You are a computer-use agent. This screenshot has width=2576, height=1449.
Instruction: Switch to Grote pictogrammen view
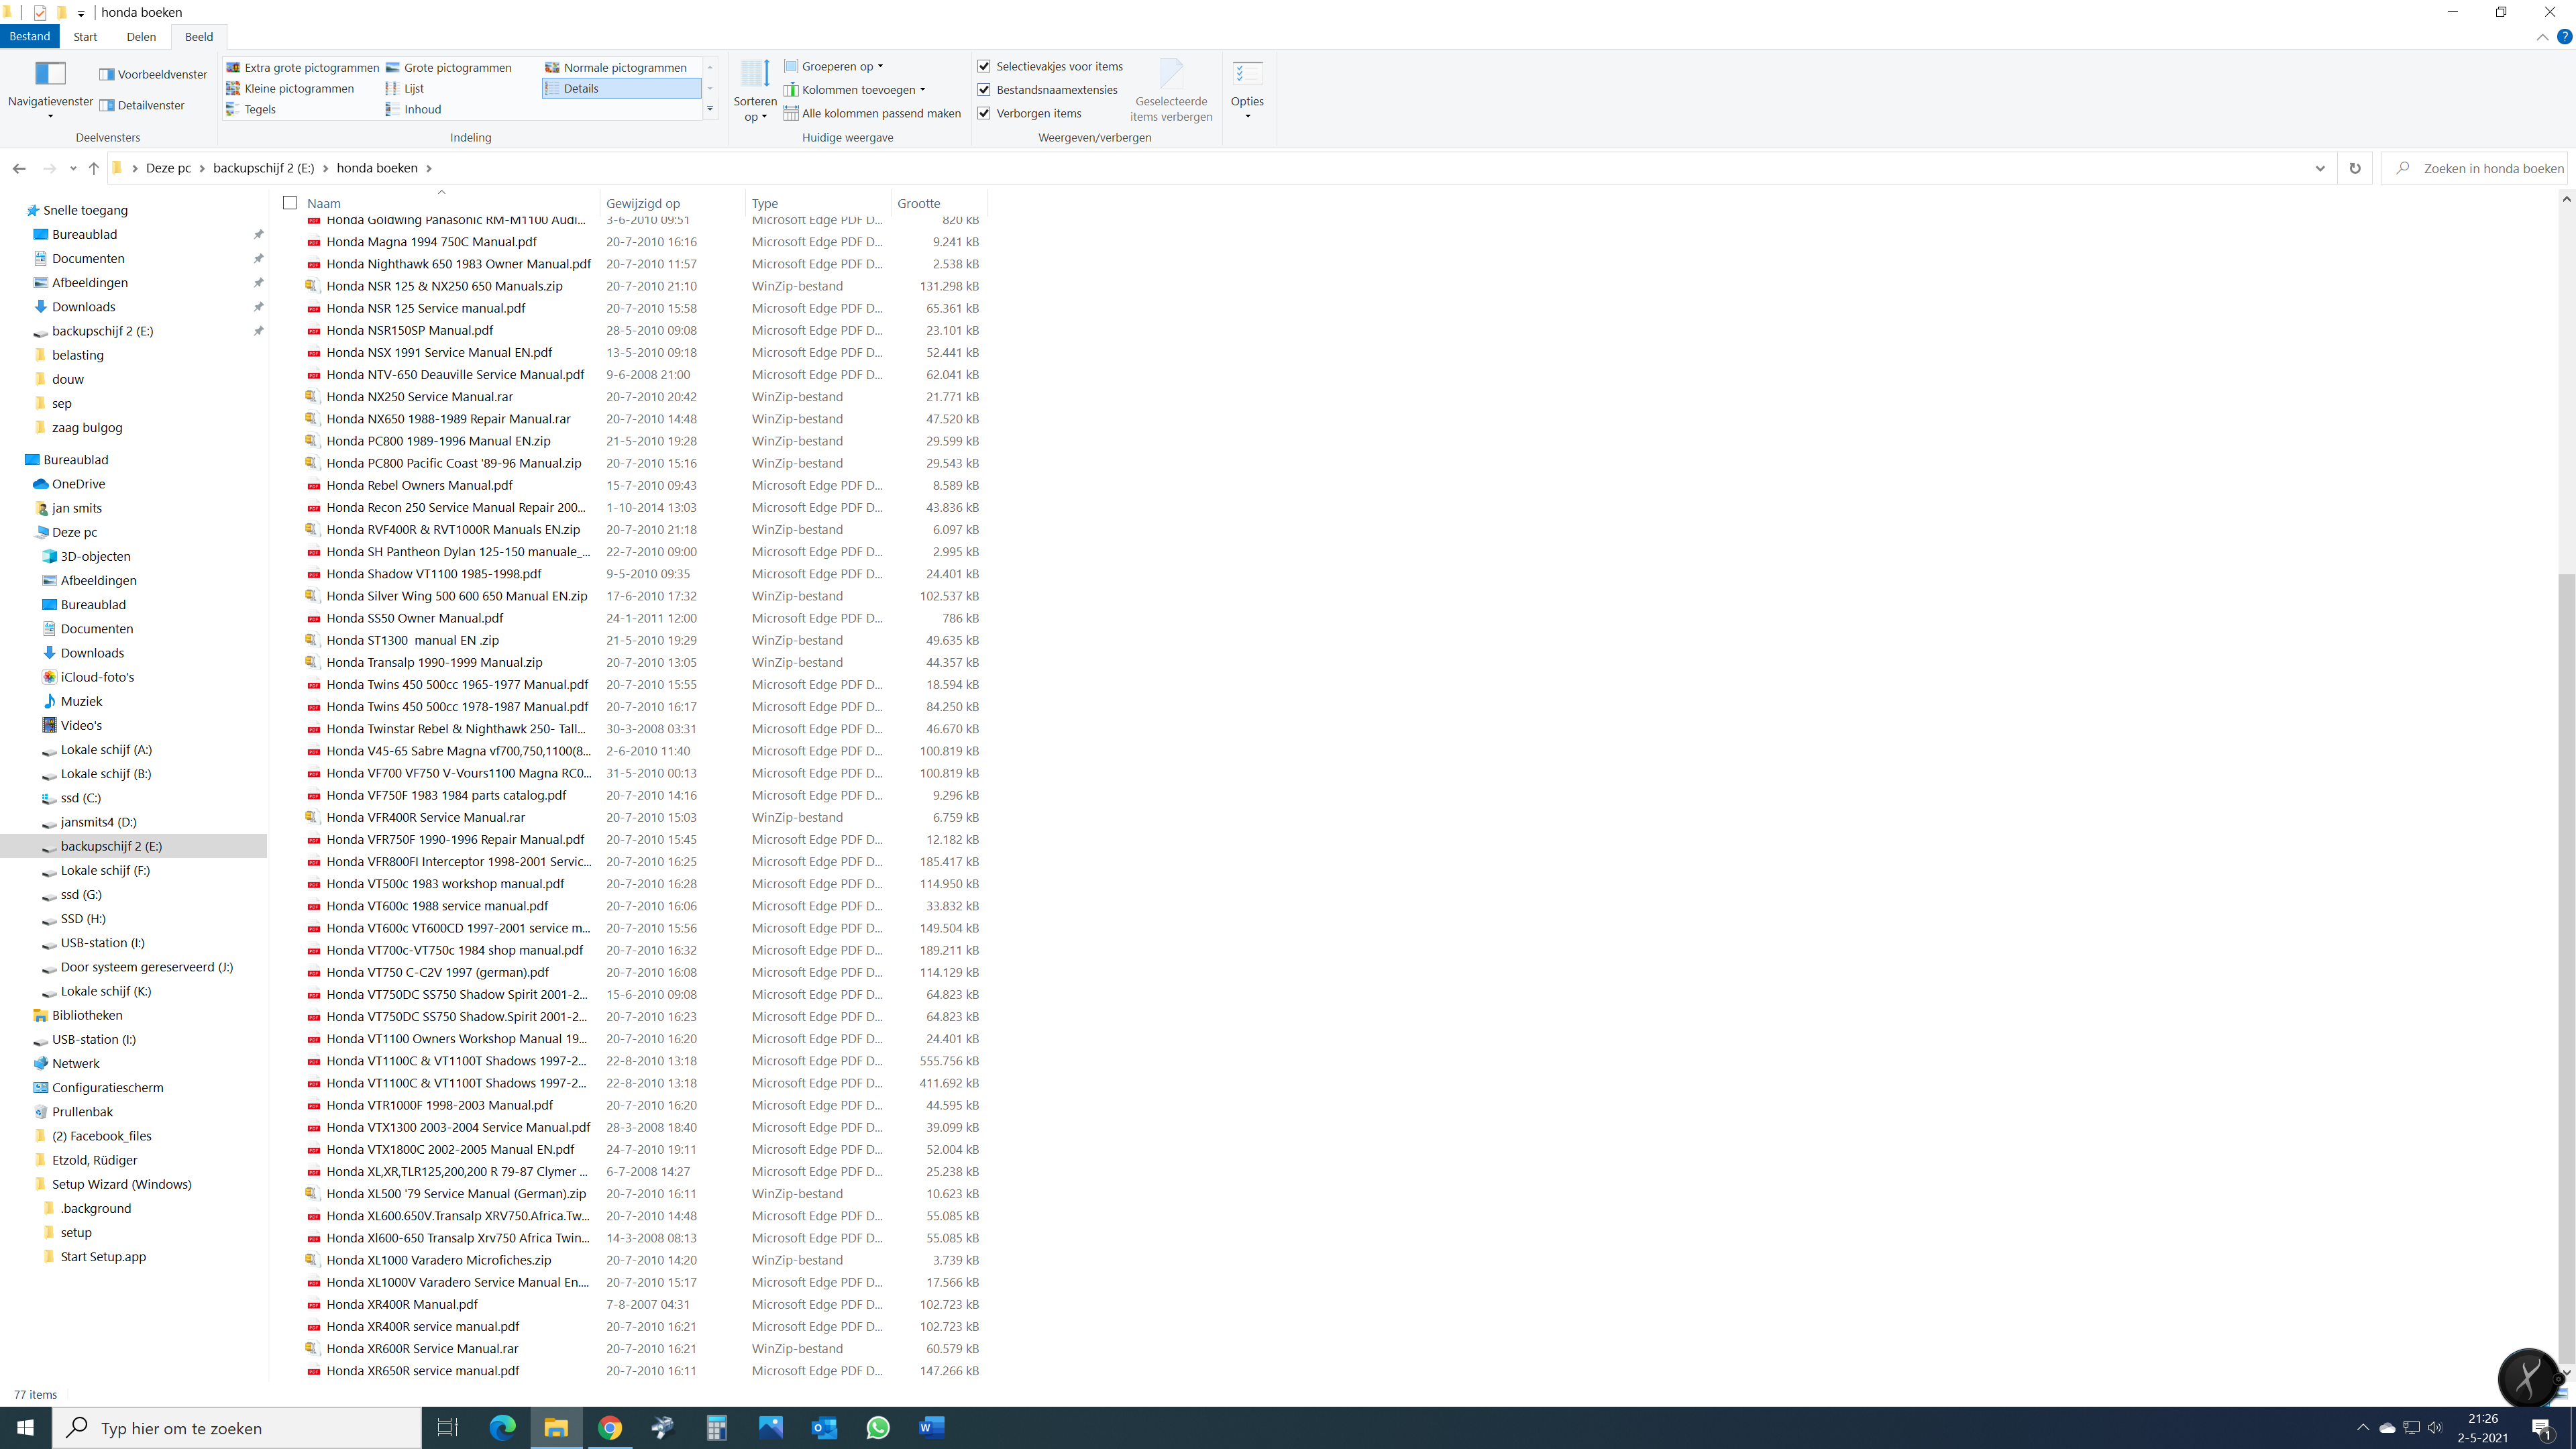[449, 67]
